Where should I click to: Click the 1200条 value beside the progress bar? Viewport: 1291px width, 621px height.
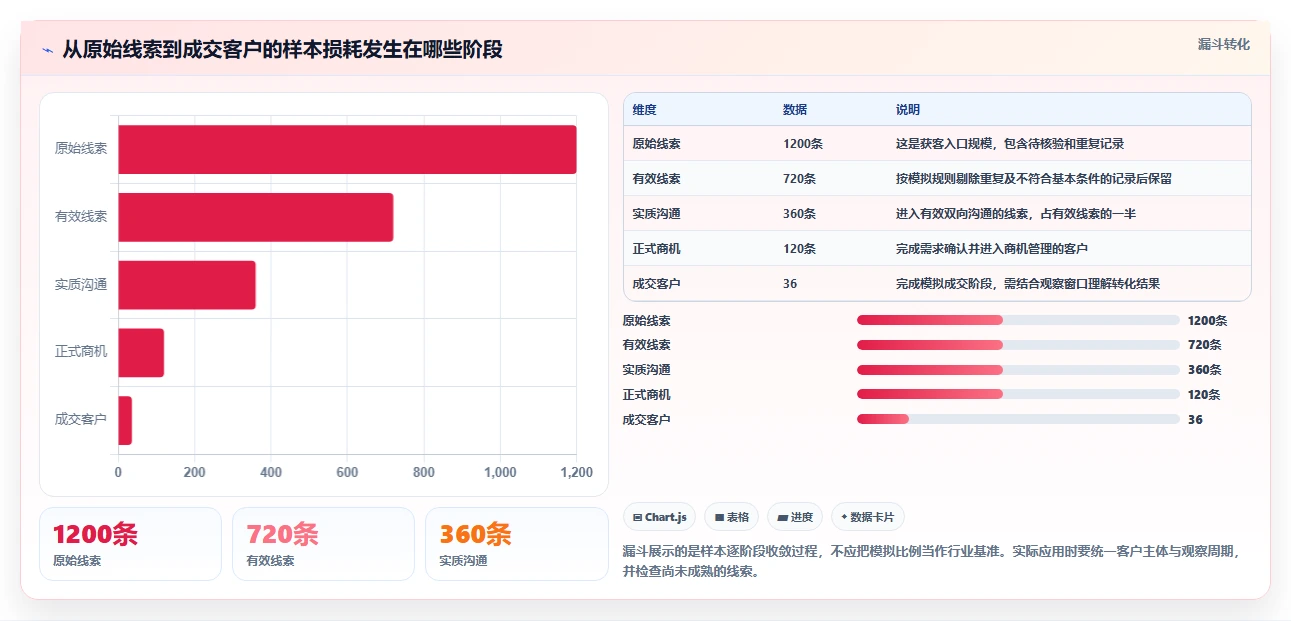[x=1207, y=321]
